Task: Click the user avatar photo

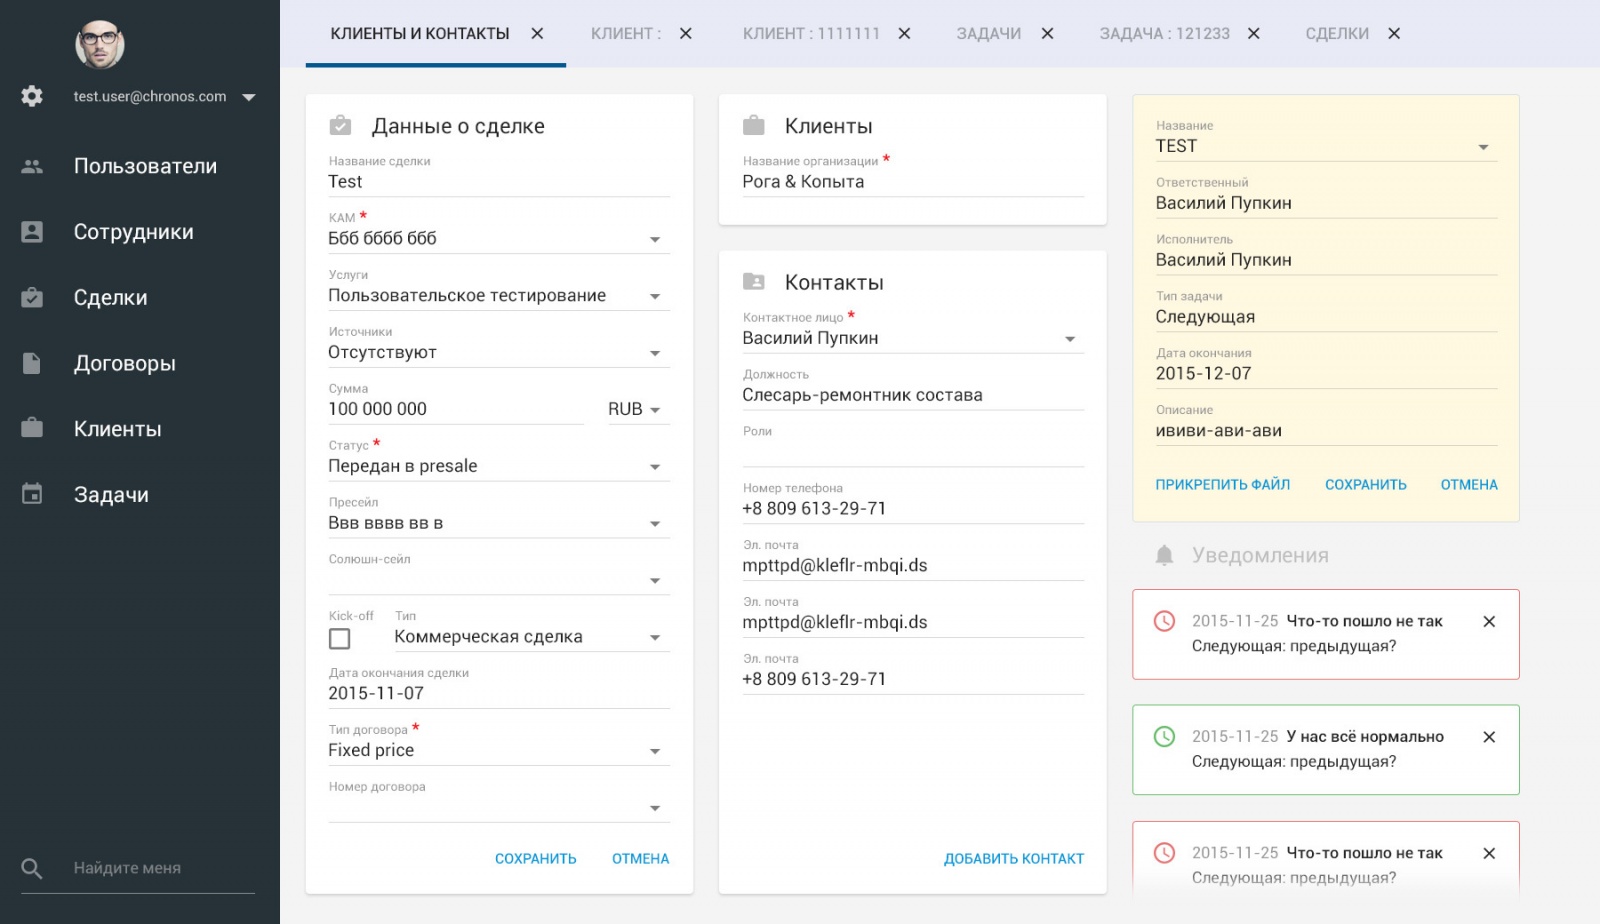Action: 99,44
